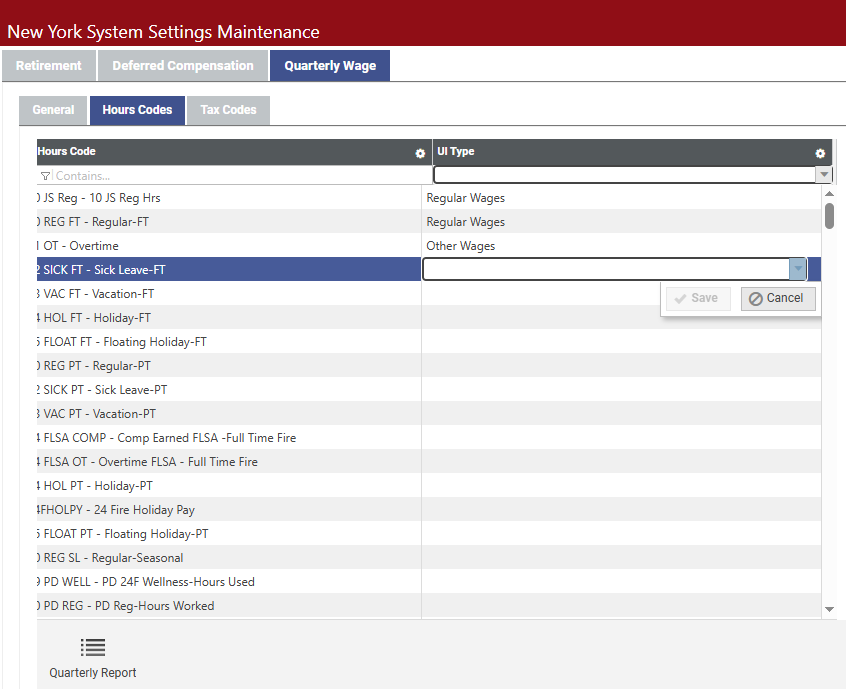Select the Hours Codes sub-tab

(x=137, y=110)
